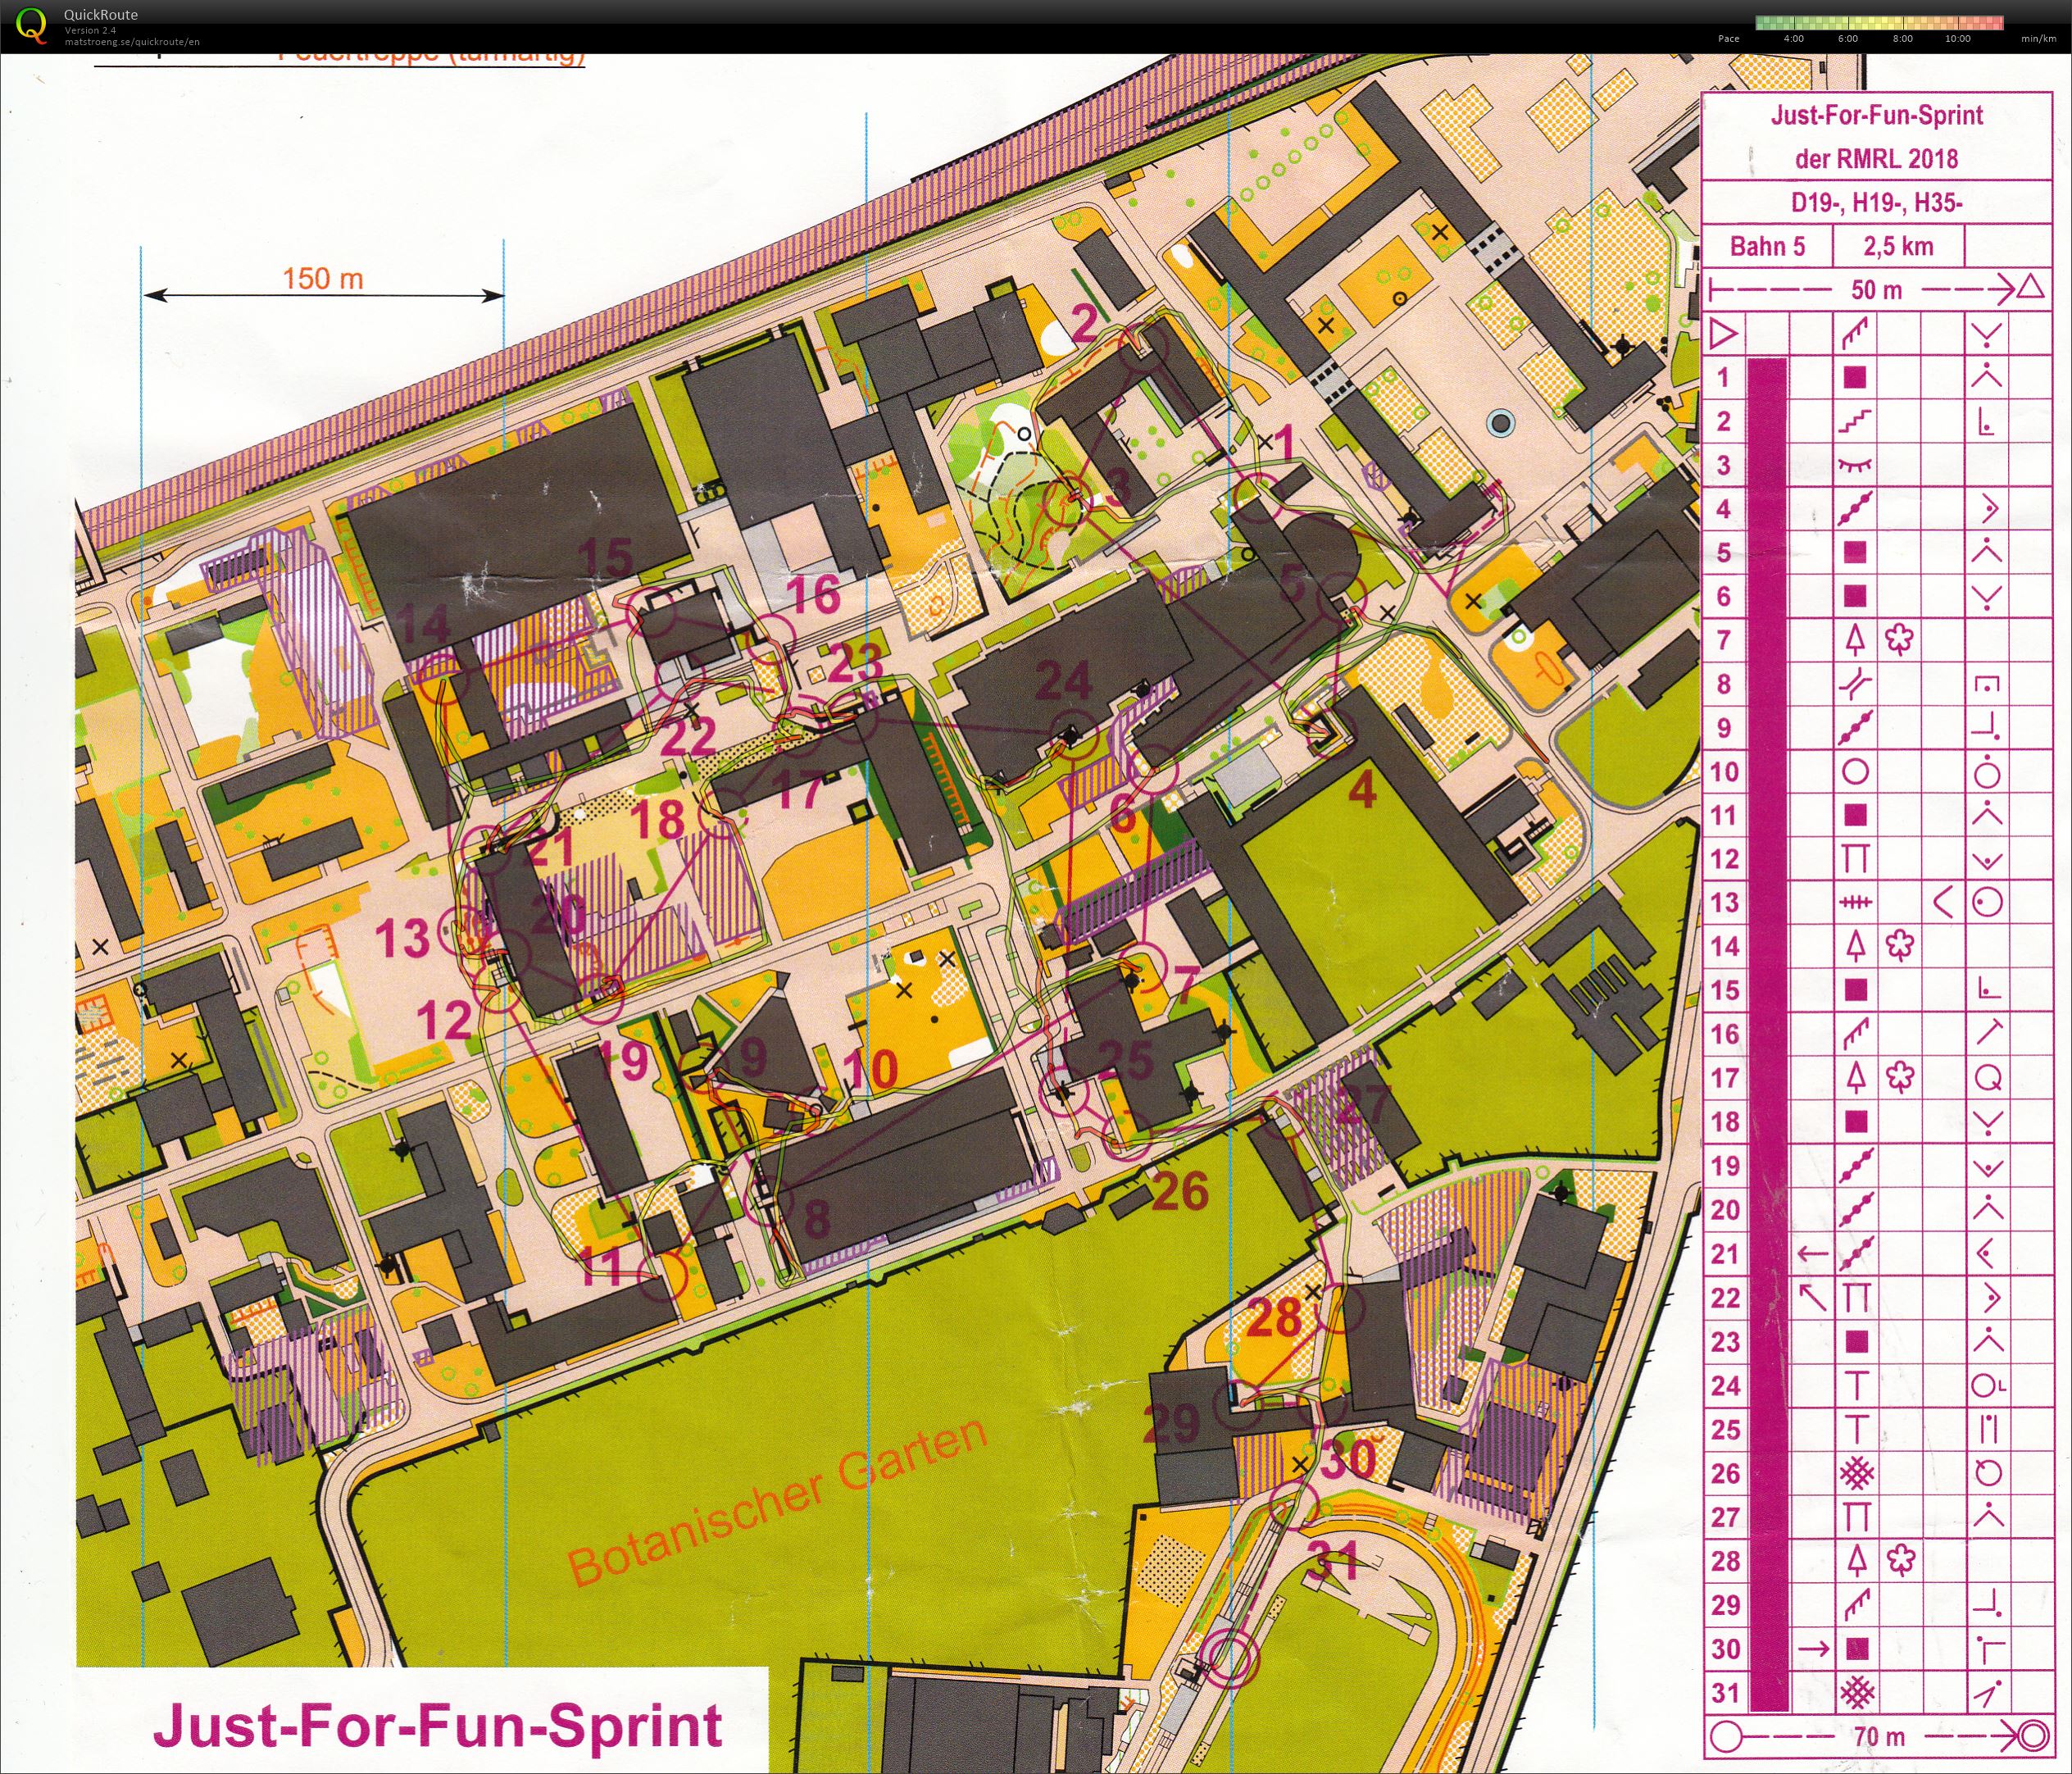This screenshot has width=2072, height=1774.
Task: Click the Bahn 5 course cell
Action: click(1767, 246)
